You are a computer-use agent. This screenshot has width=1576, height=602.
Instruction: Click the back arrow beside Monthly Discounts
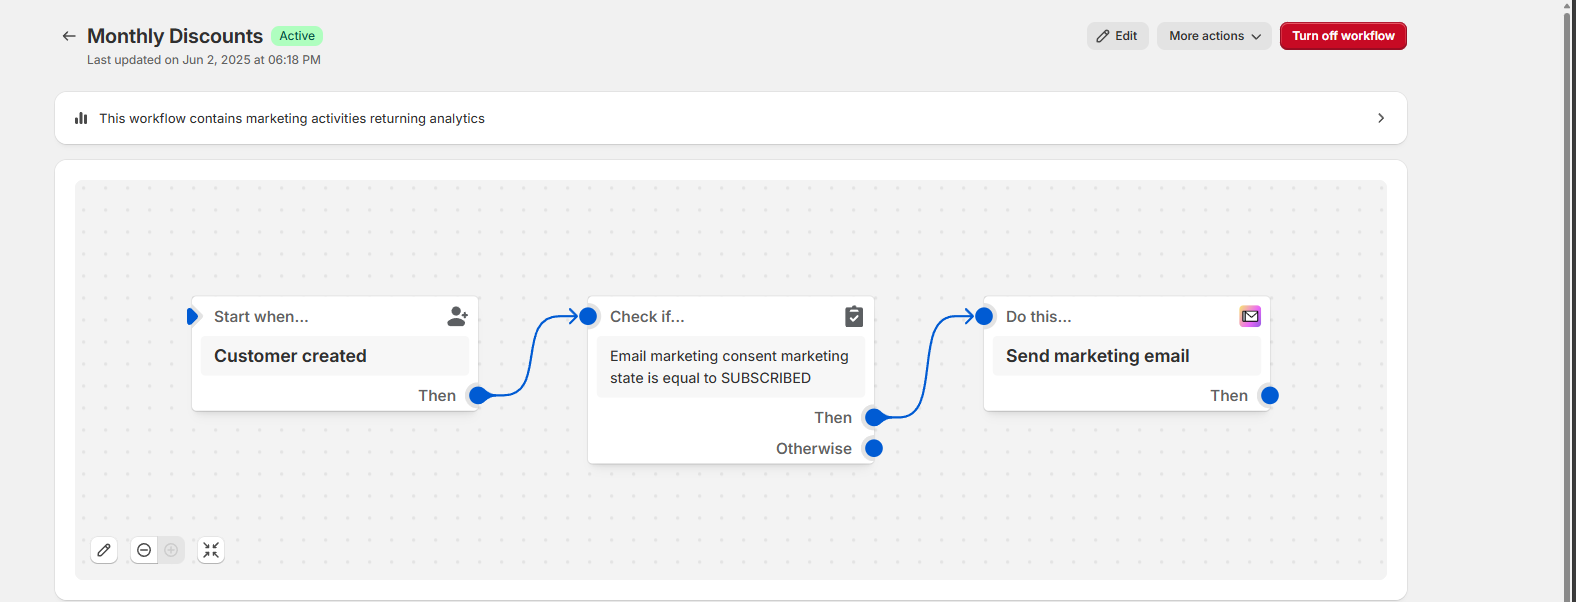pos(69,36)
